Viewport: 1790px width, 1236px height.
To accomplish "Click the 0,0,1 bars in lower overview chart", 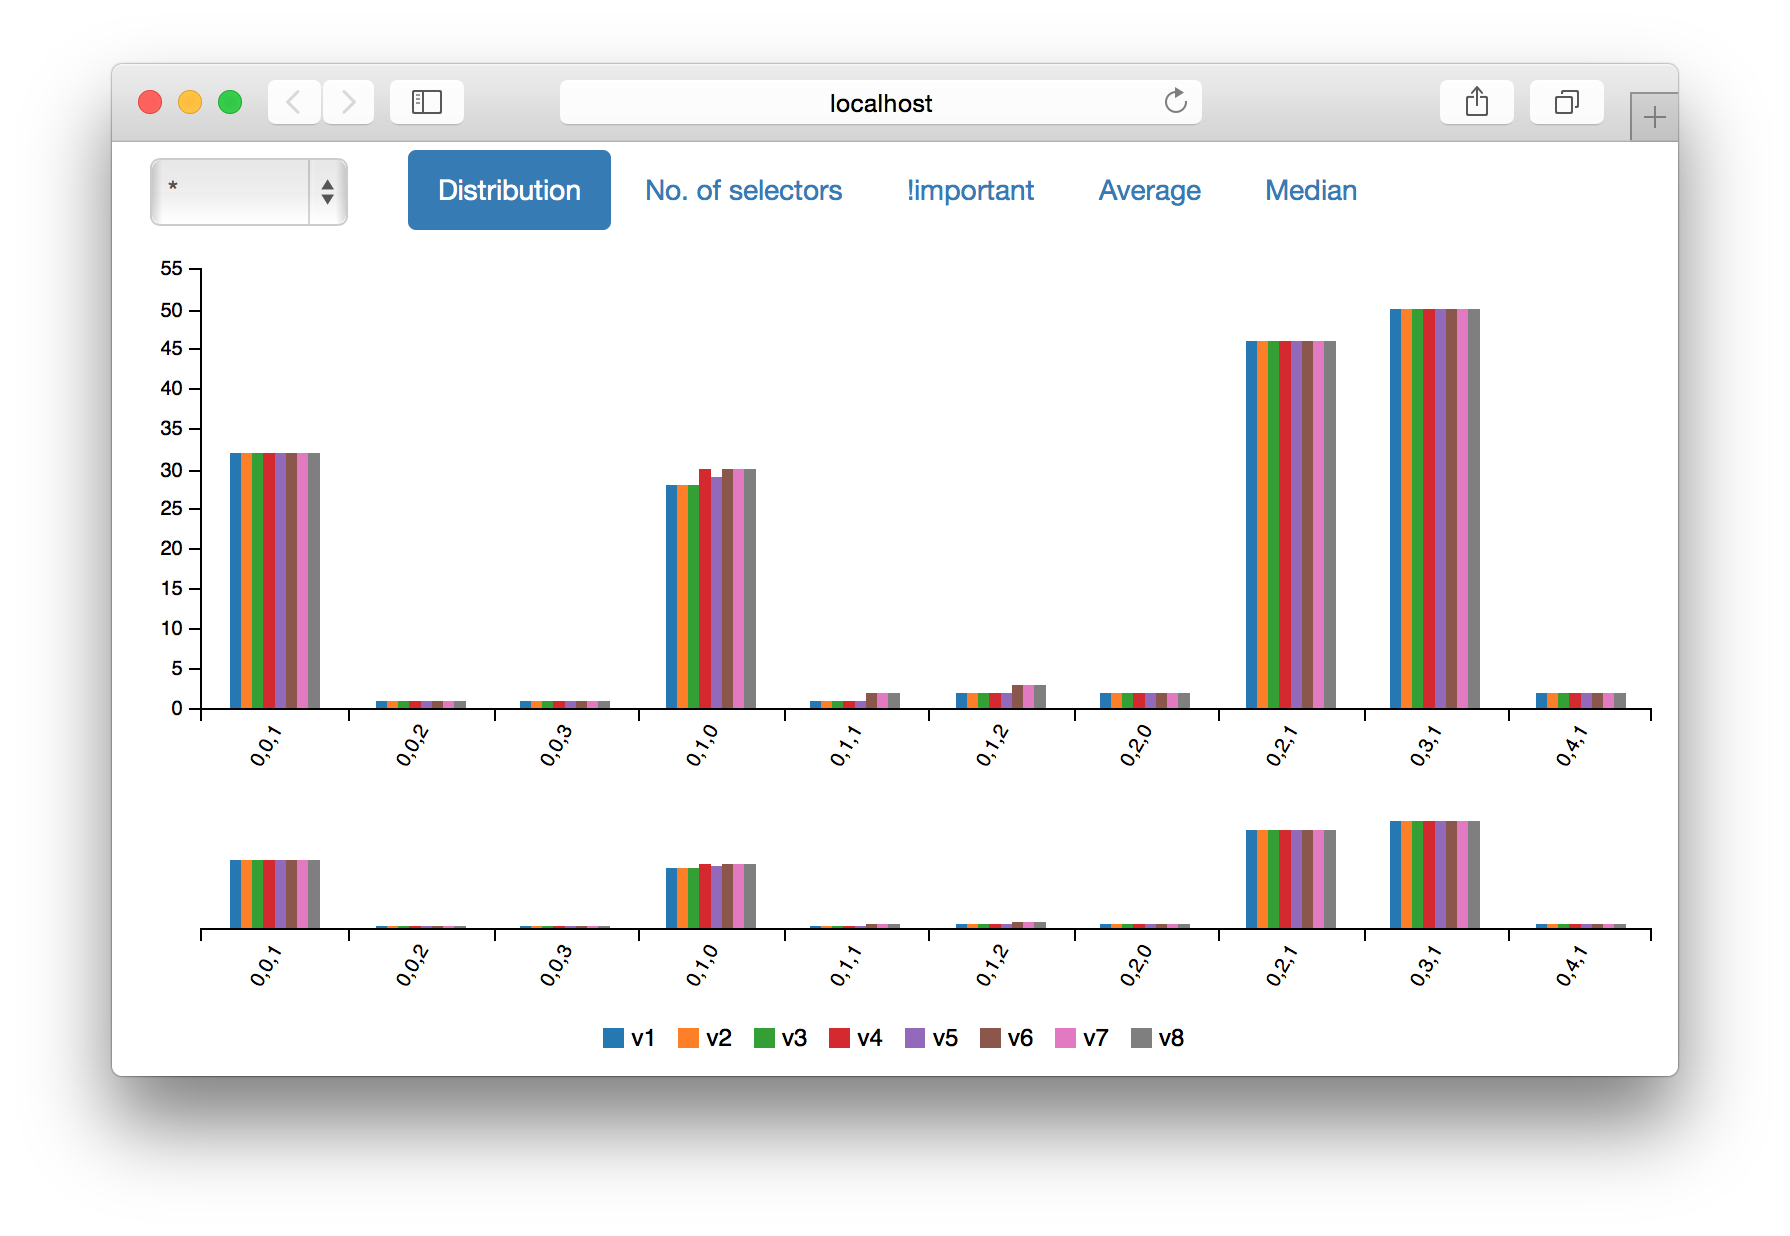I will (275, 894).
